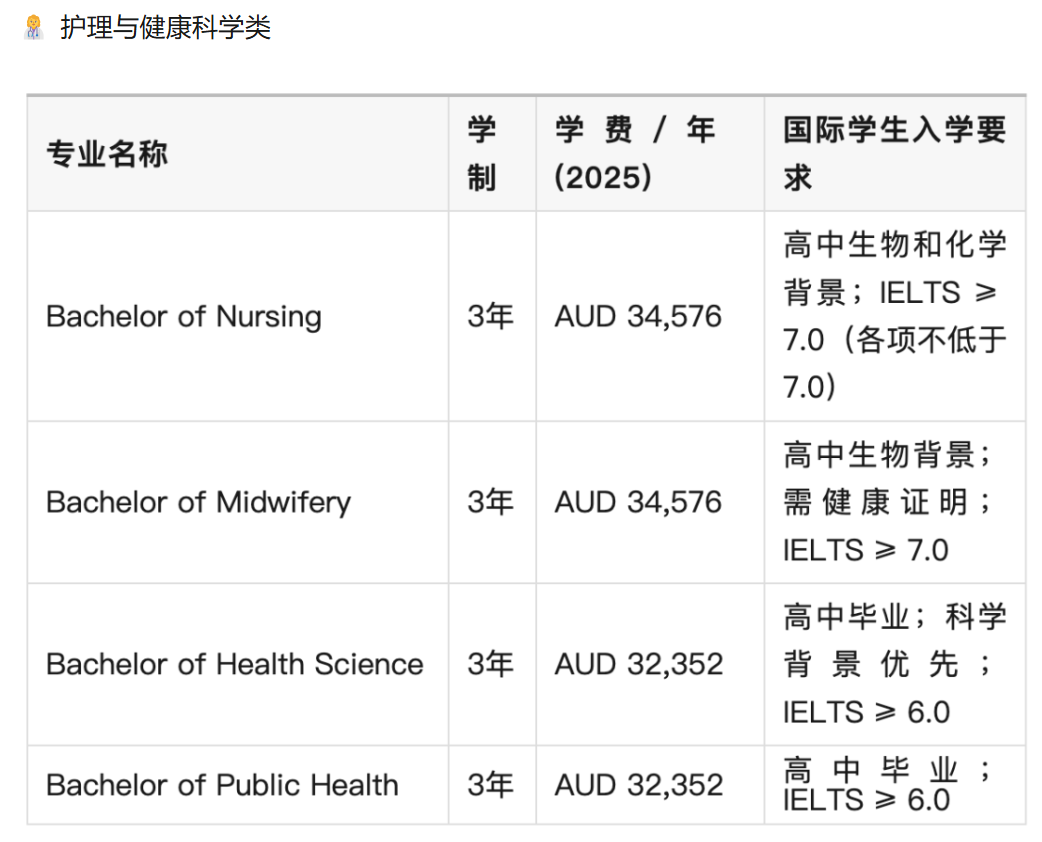Select the Bachelor of Health Science cell

click(235, 664)
